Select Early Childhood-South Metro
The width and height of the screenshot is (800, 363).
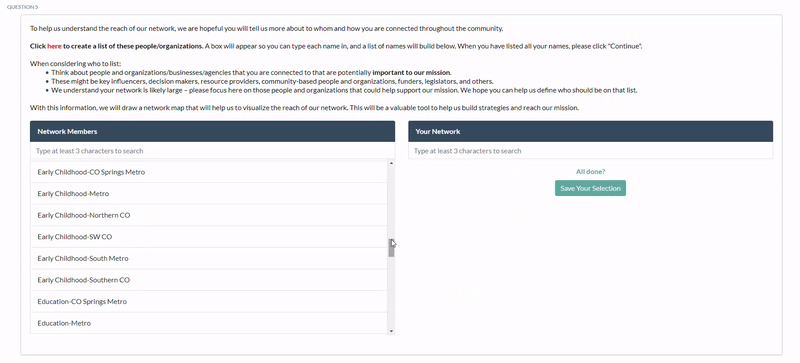click(209, 258)
